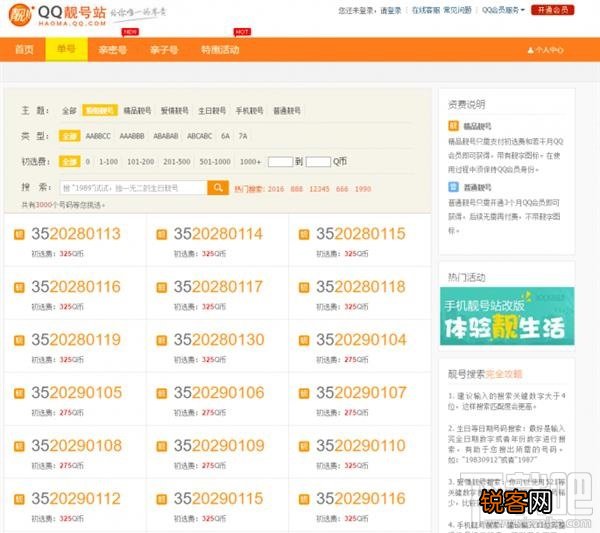The width and height of the screenshot is (600, 533).
Task: Focus the number search text field
Action: [x=134, y=188]
